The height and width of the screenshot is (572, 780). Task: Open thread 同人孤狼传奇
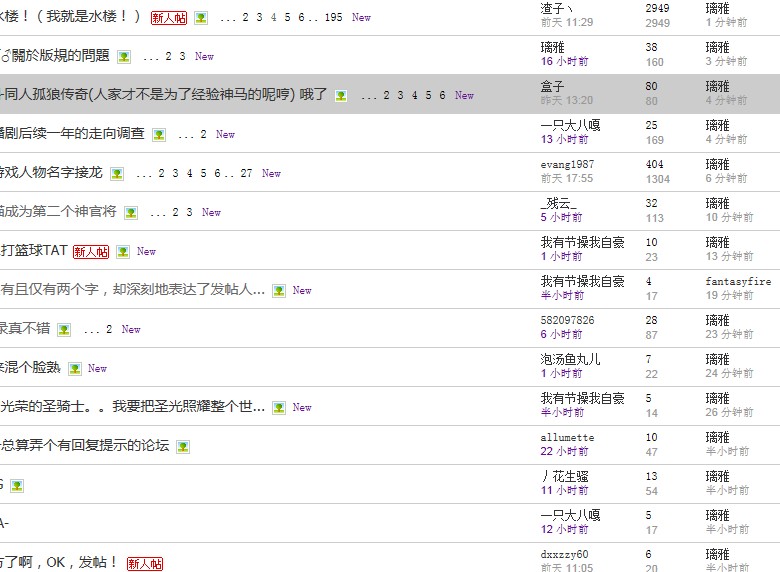tap(163, 94)
